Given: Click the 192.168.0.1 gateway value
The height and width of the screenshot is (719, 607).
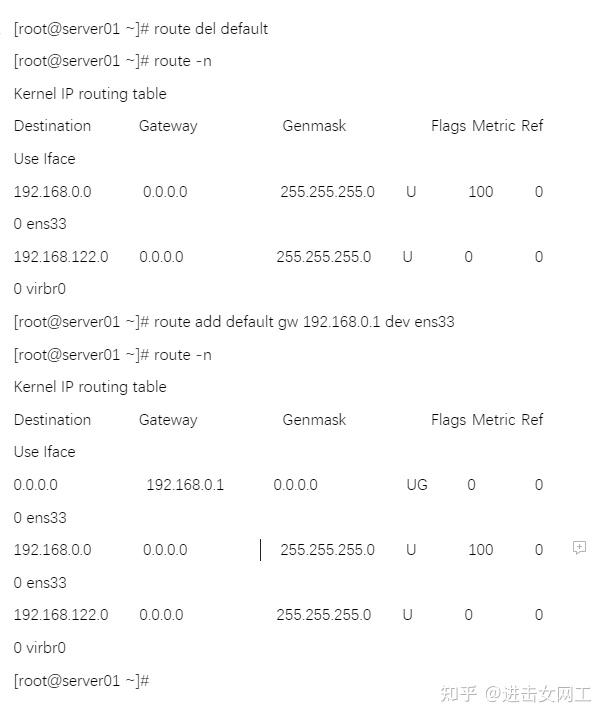Looking at the screenshot, I should pos(185,485).
